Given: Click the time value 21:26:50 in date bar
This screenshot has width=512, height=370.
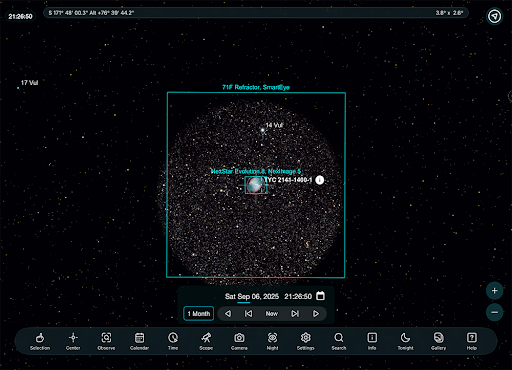Looking at the screenshot, I should tap(298, 296).
